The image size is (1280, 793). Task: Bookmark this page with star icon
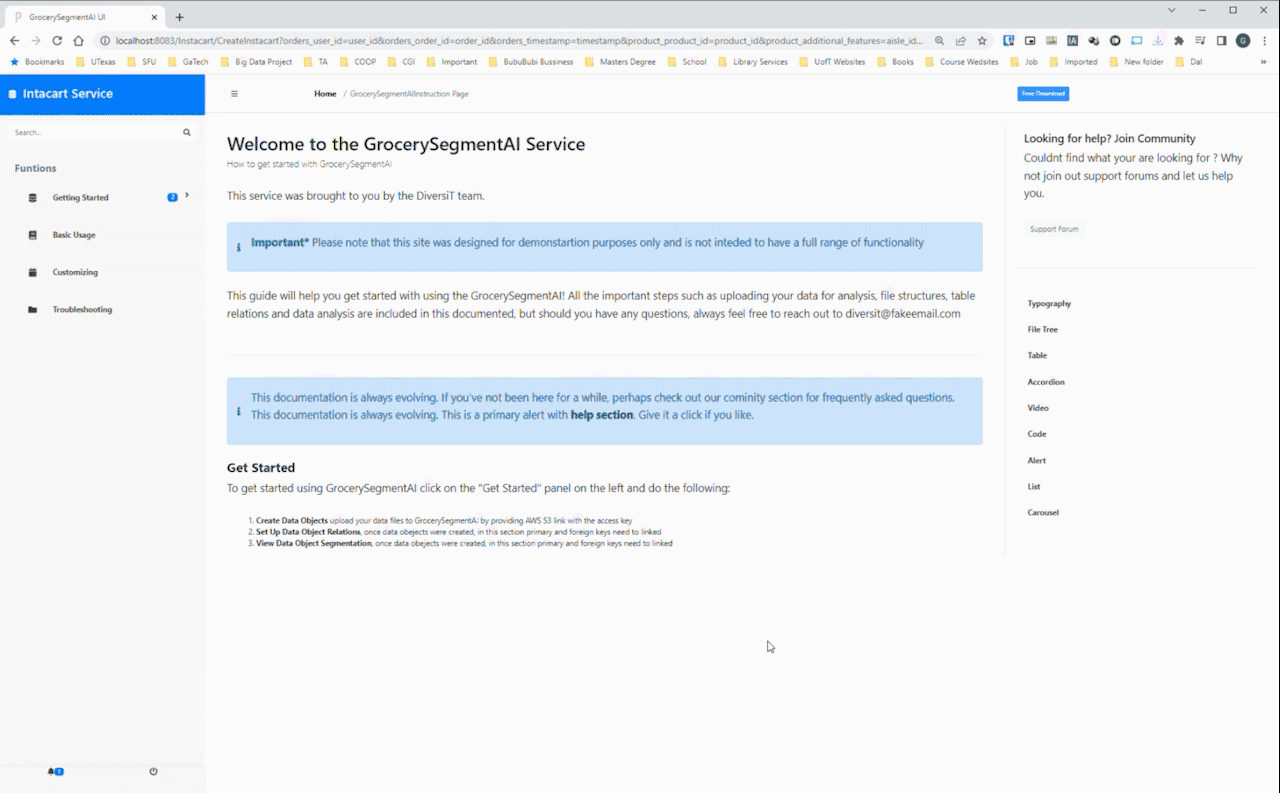tap(983, 41)
